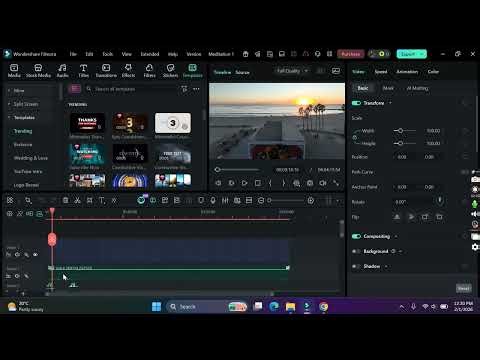The image size is (480, 360).
Task: Select the Logo Reveal category
Action: pyautogui.click(x=26, y=185)
